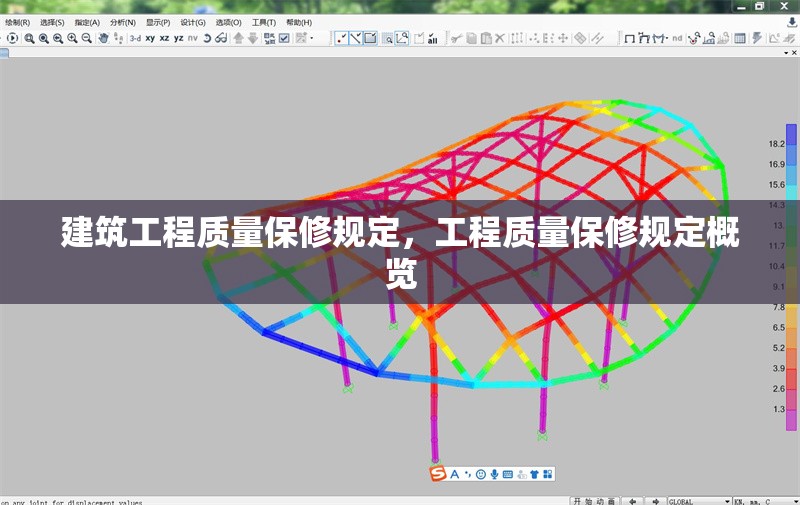Viewport: 800px width, 505px height.
Task: Click the Zoom Out minus magnifier
Action: tap(87, 38)
